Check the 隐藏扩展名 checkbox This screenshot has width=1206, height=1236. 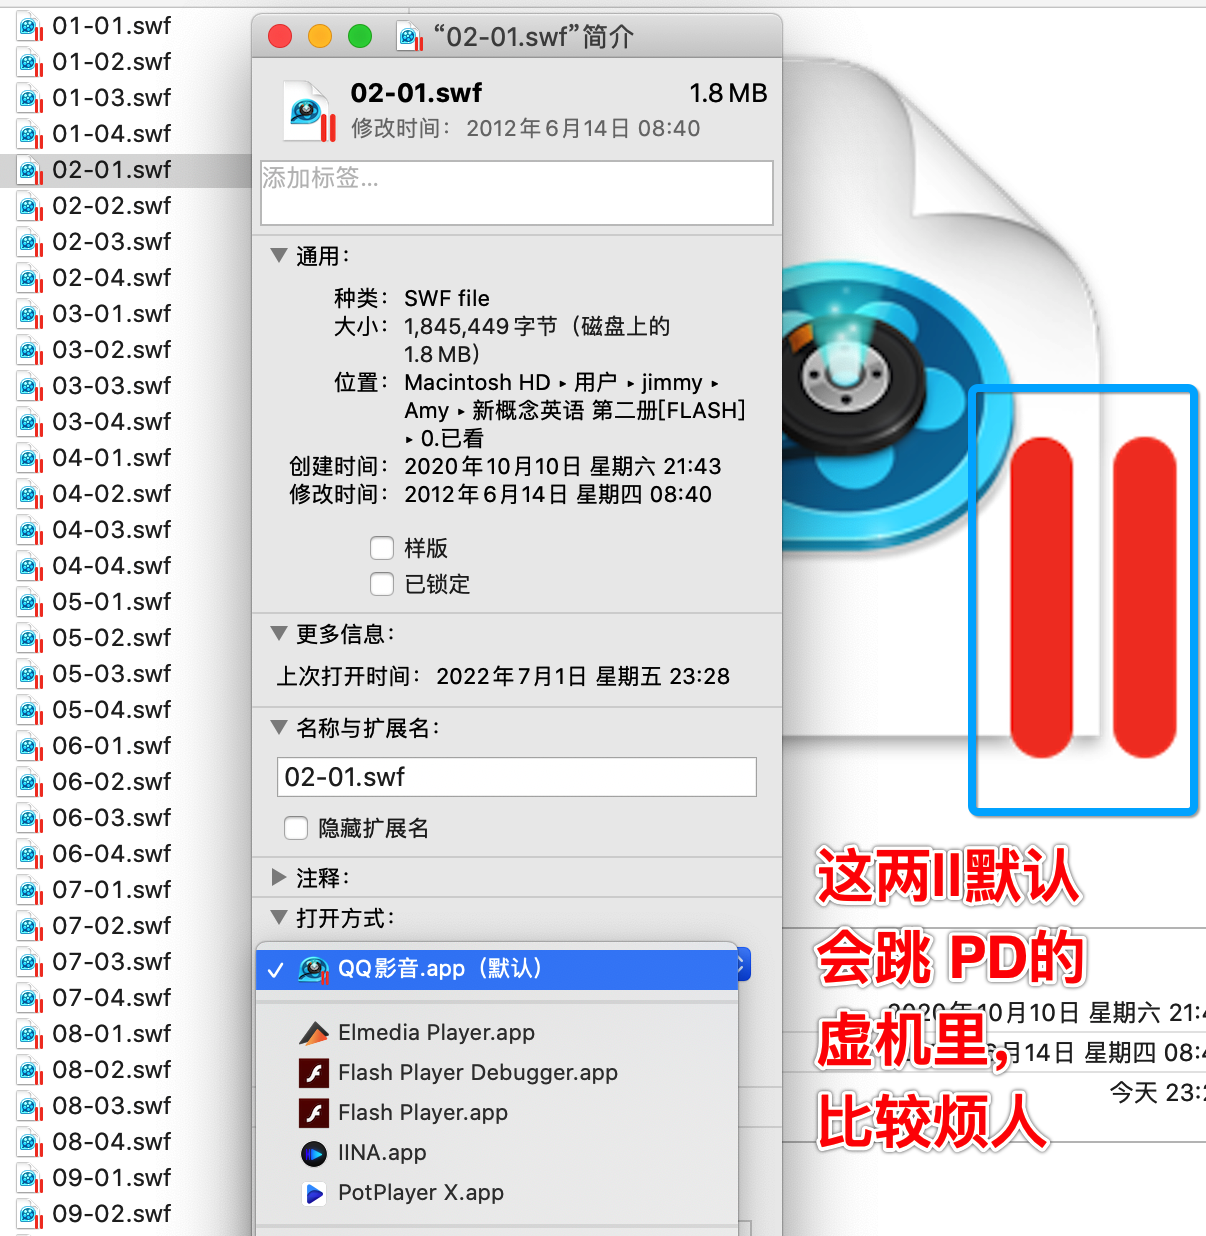pyautogui.click(x=296, y=828)
